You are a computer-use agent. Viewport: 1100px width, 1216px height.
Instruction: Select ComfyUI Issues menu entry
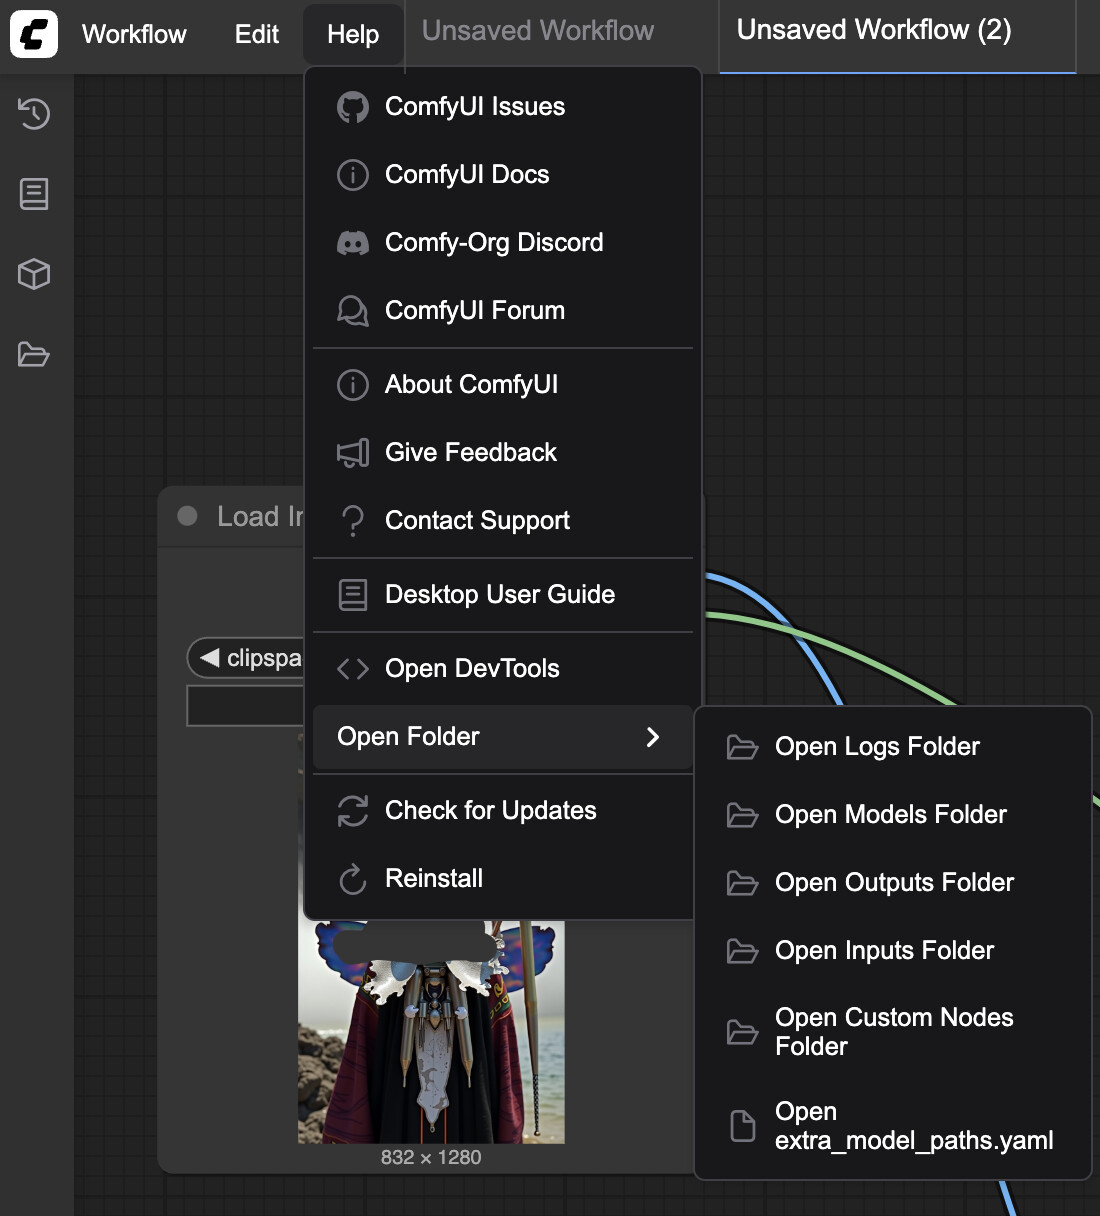[503, 107]
